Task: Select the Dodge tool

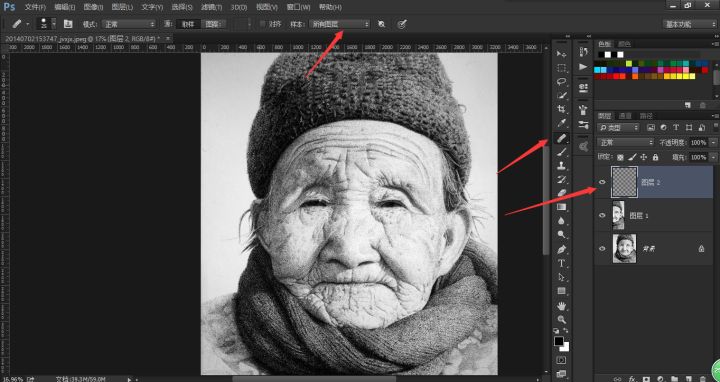Action: [561, 235]
